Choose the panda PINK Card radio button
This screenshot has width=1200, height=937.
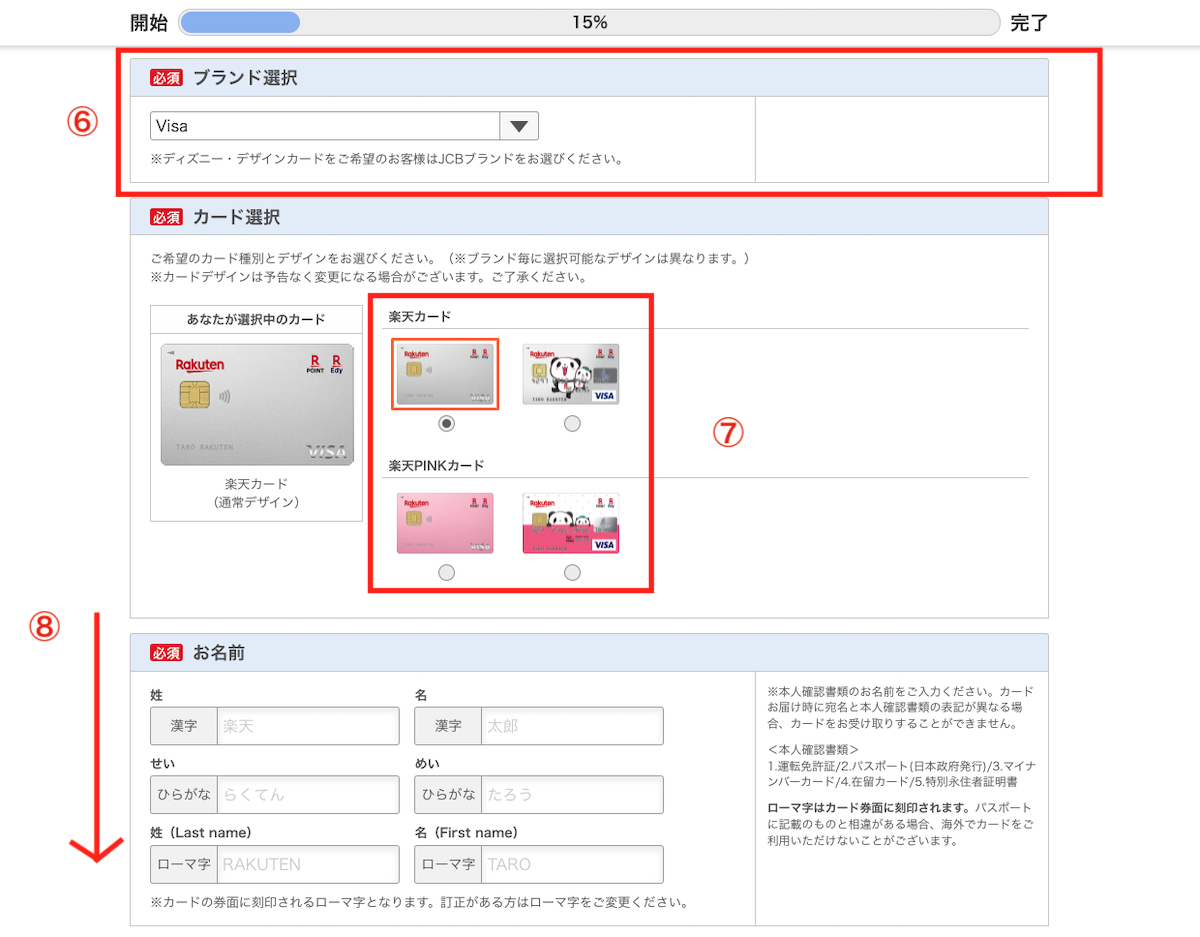tap(571, 572)
